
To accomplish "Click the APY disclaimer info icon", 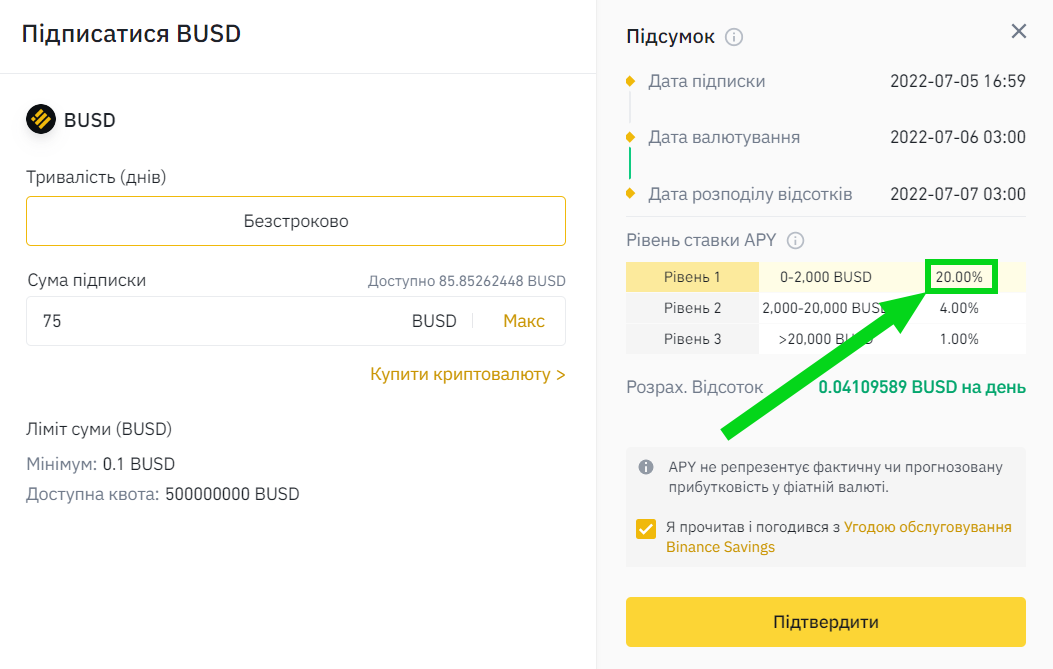I will [x=647, y=467].
